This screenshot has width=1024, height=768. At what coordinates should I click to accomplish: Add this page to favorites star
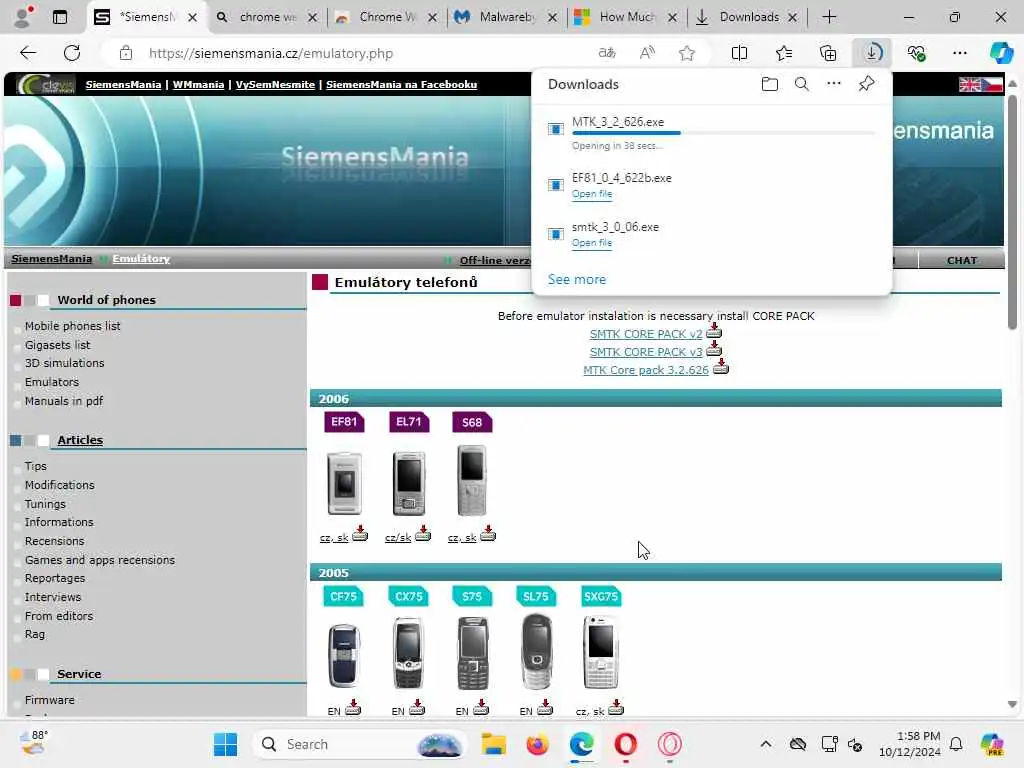pos(686,53)
